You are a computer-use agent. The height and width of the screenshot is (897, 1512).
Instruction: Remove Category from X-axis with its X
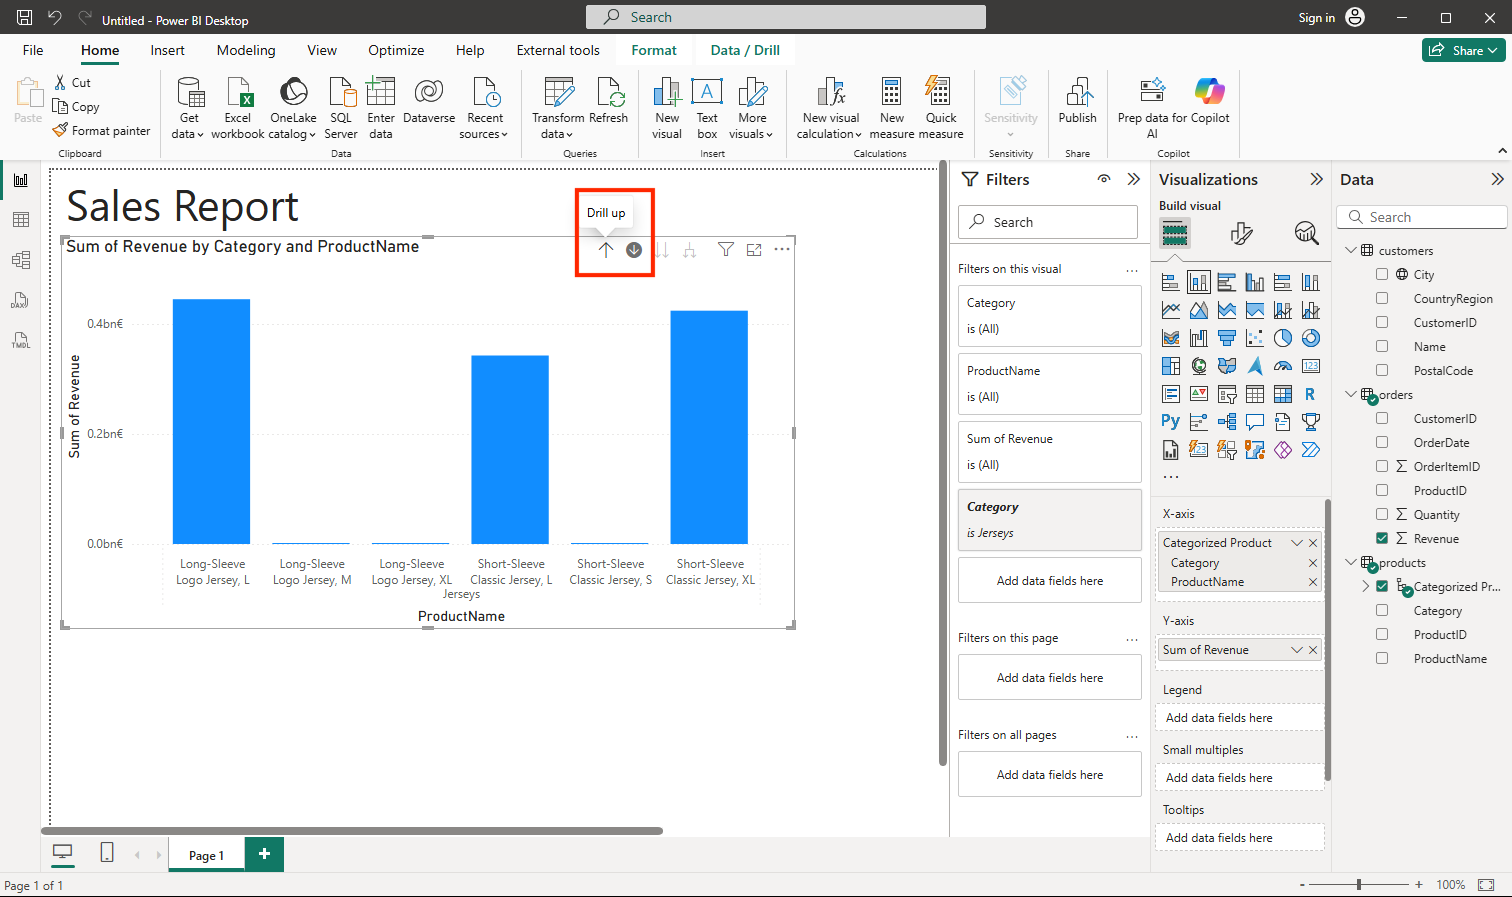pos(1313,563)
